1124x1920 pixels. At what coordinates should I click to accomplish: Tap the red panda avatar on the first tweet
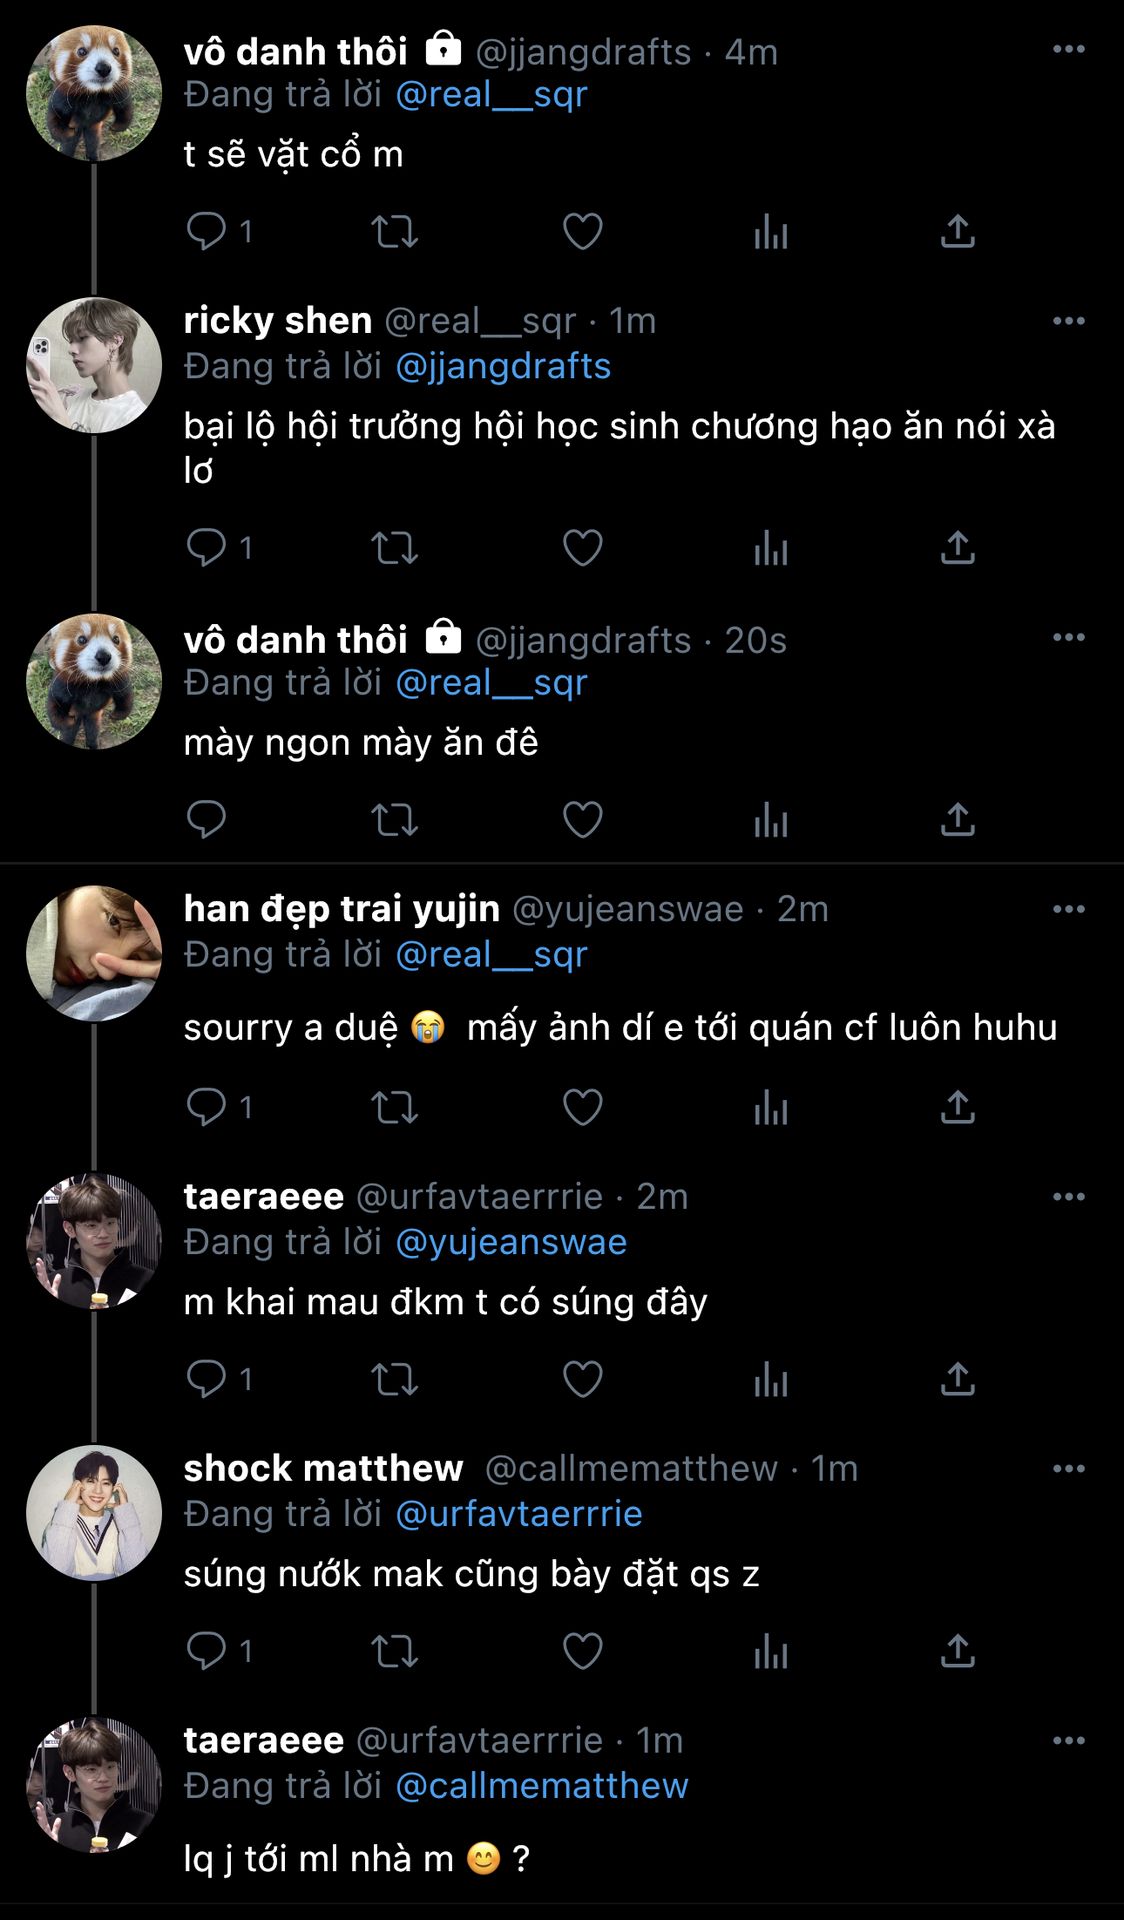coord(94,93)
